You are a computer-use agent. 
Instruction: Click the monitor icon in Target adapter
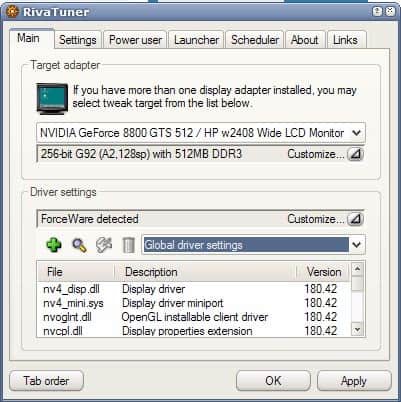click(52, 99)
